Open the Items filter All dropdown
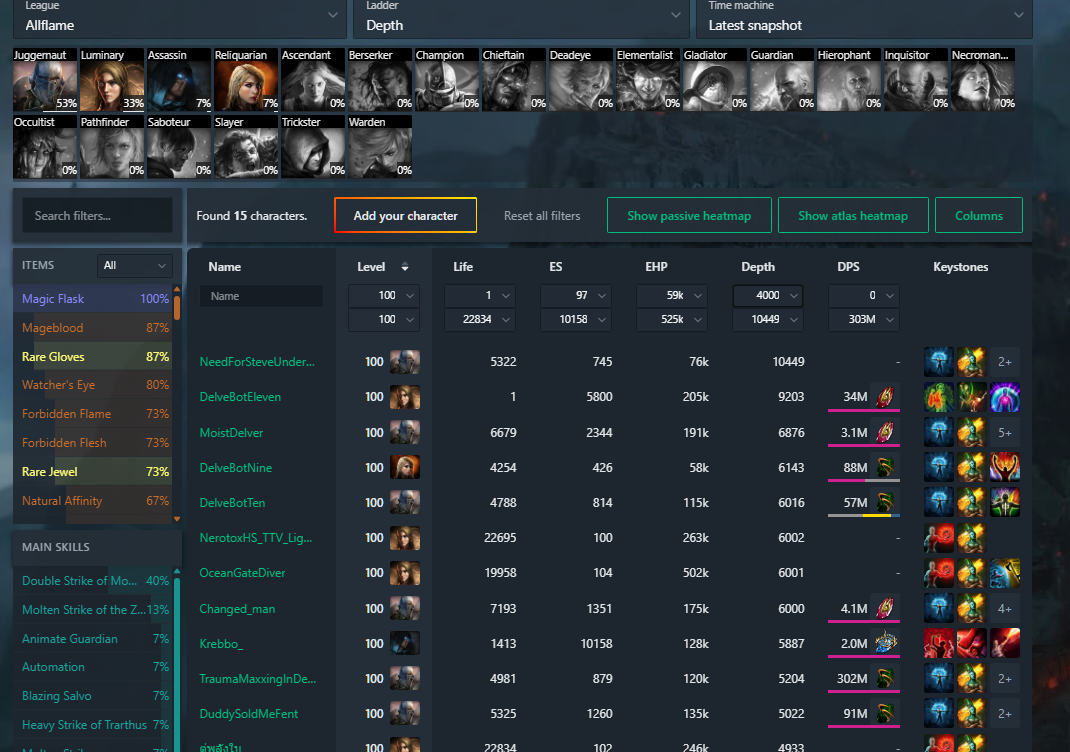Image resolution: width=1070 pixels, height=752 pixels. 135,265
